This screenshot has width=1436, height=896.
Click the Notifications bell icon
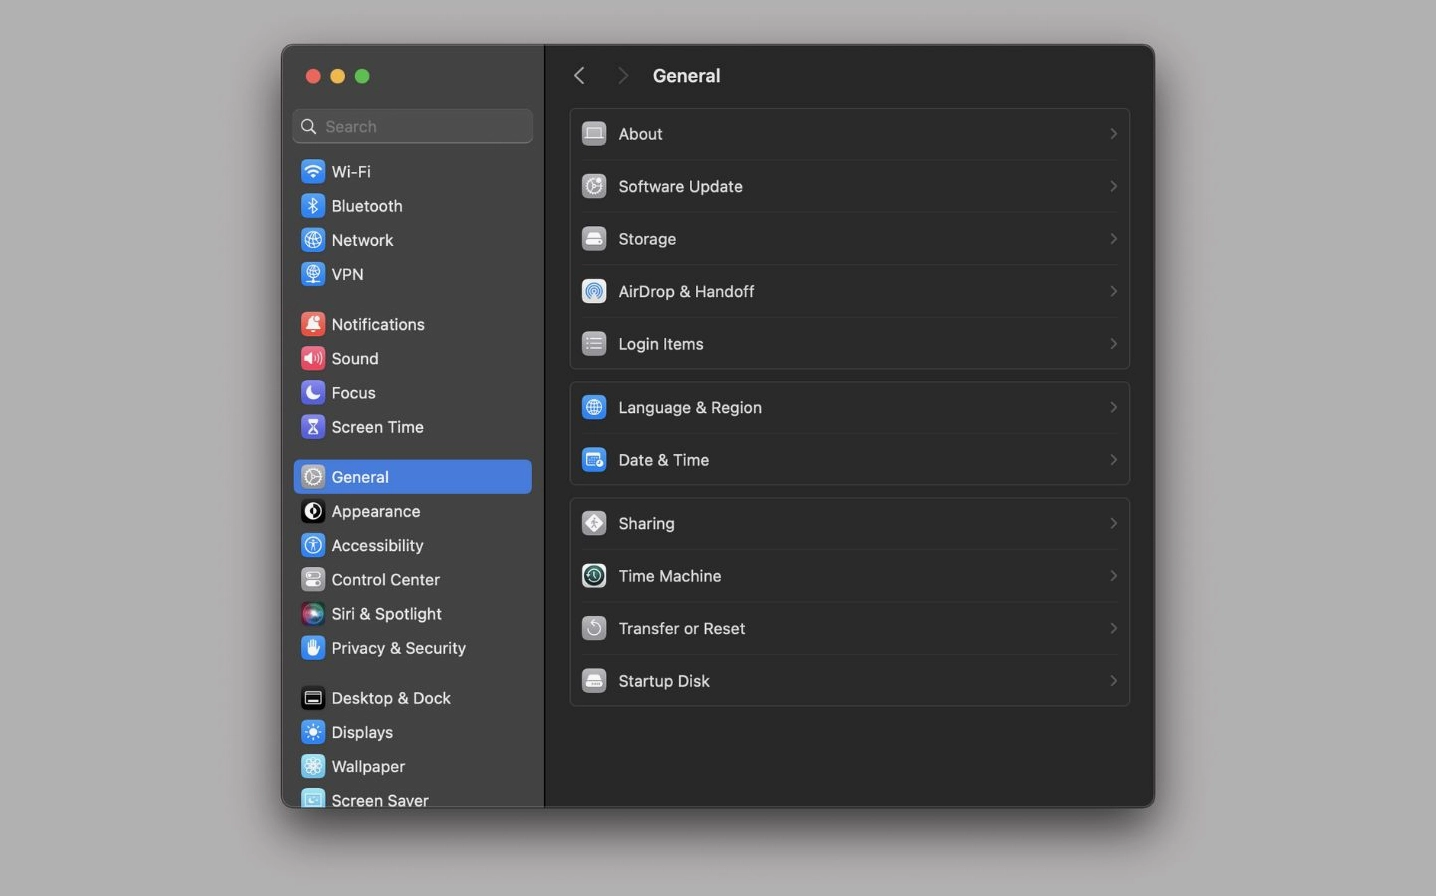313,324
